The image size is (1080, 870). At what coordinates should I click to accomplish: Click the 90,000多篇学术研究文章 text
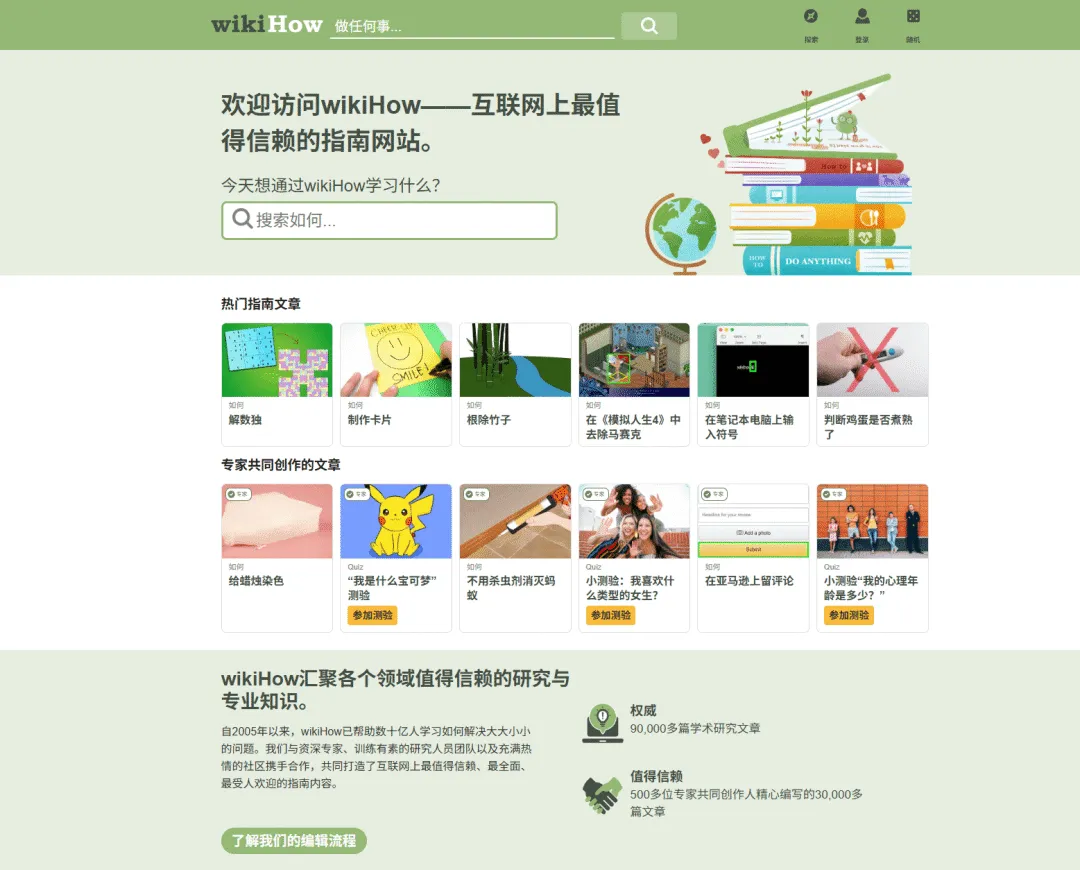[x=695, y=728]
